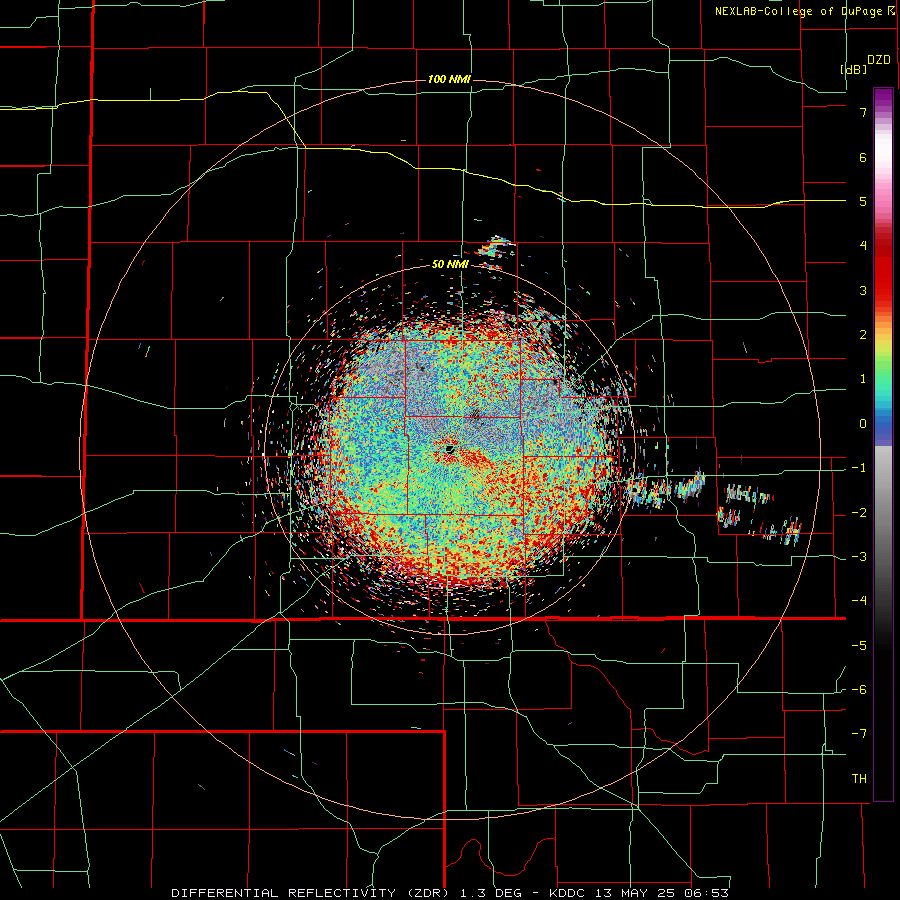Select the "-2" scale tick label
Viewport: 900px width, 900px height.
click(x=859, y=513)
